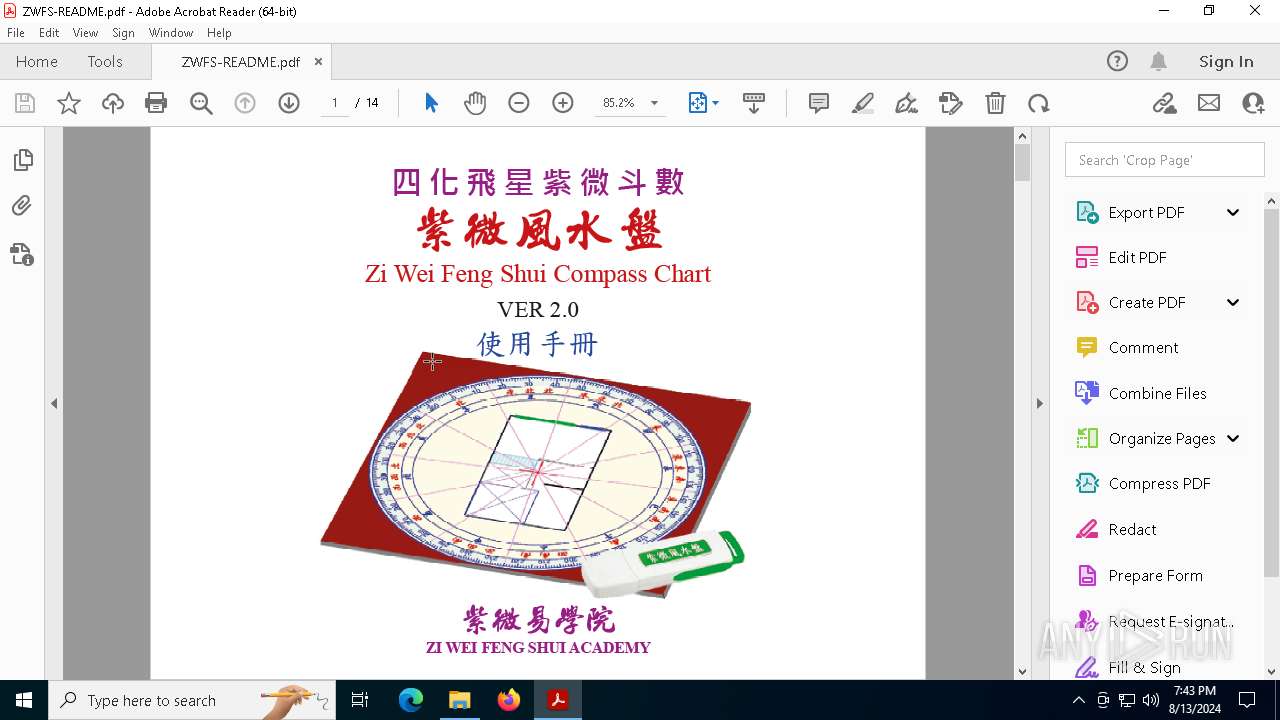
Task: Choose the selection arrow tool
Action: coord(431,103)
